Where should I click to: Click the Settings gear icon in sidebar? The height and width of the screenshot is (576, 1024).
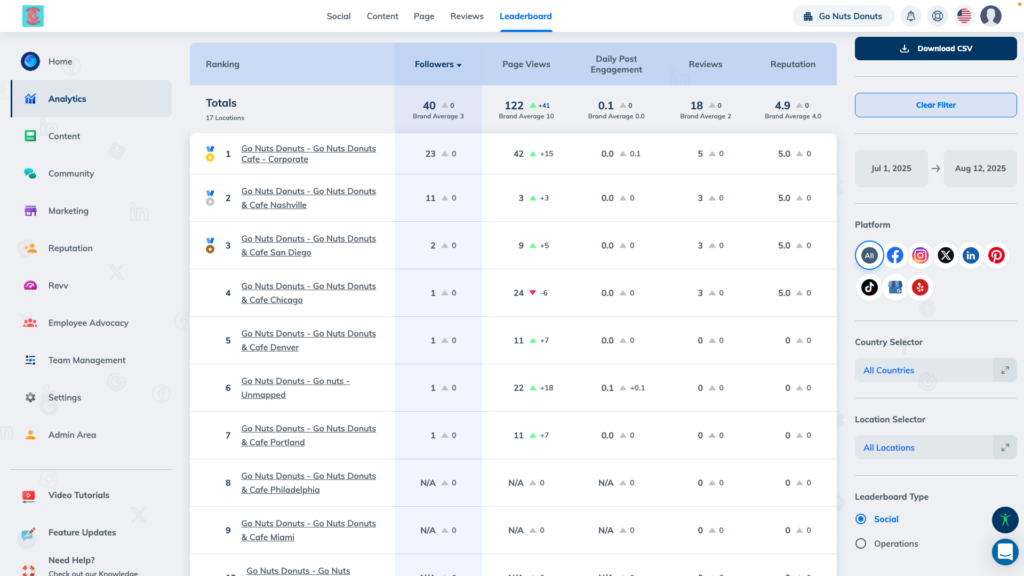coord(30,397)
